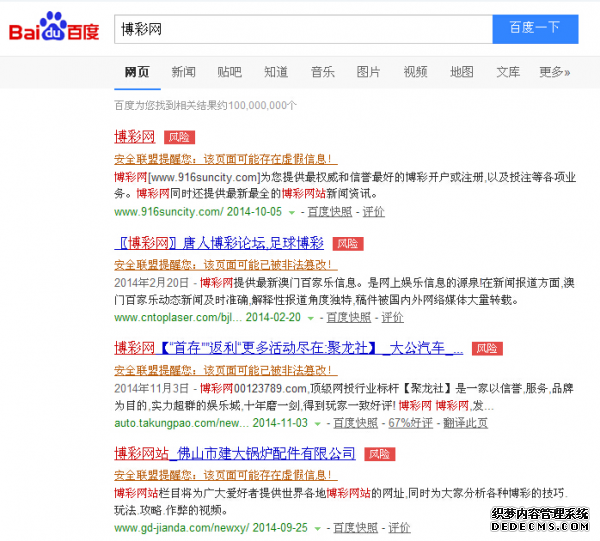Switch to the 地图 tab
Screen dimensions: 600x541
[x=461, y=72]
